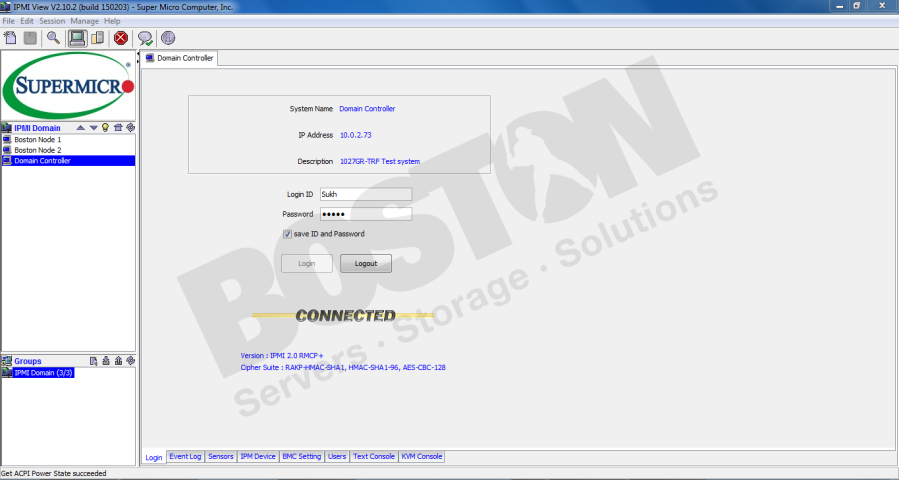Viewport: 899px width, 480px height.
Task: Open the IPMI Device tab
Action: coord(258,456)
